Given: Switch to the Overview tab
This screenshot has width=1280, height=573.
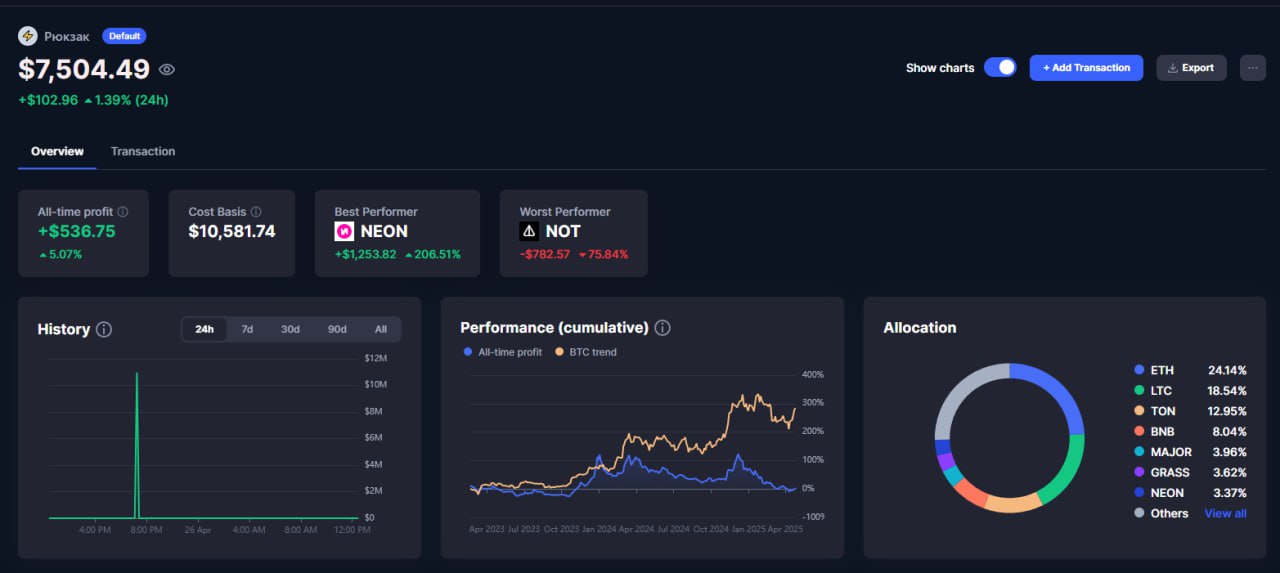Looking at the screenshot, I should pyautogui.click(x=57, y=151).
